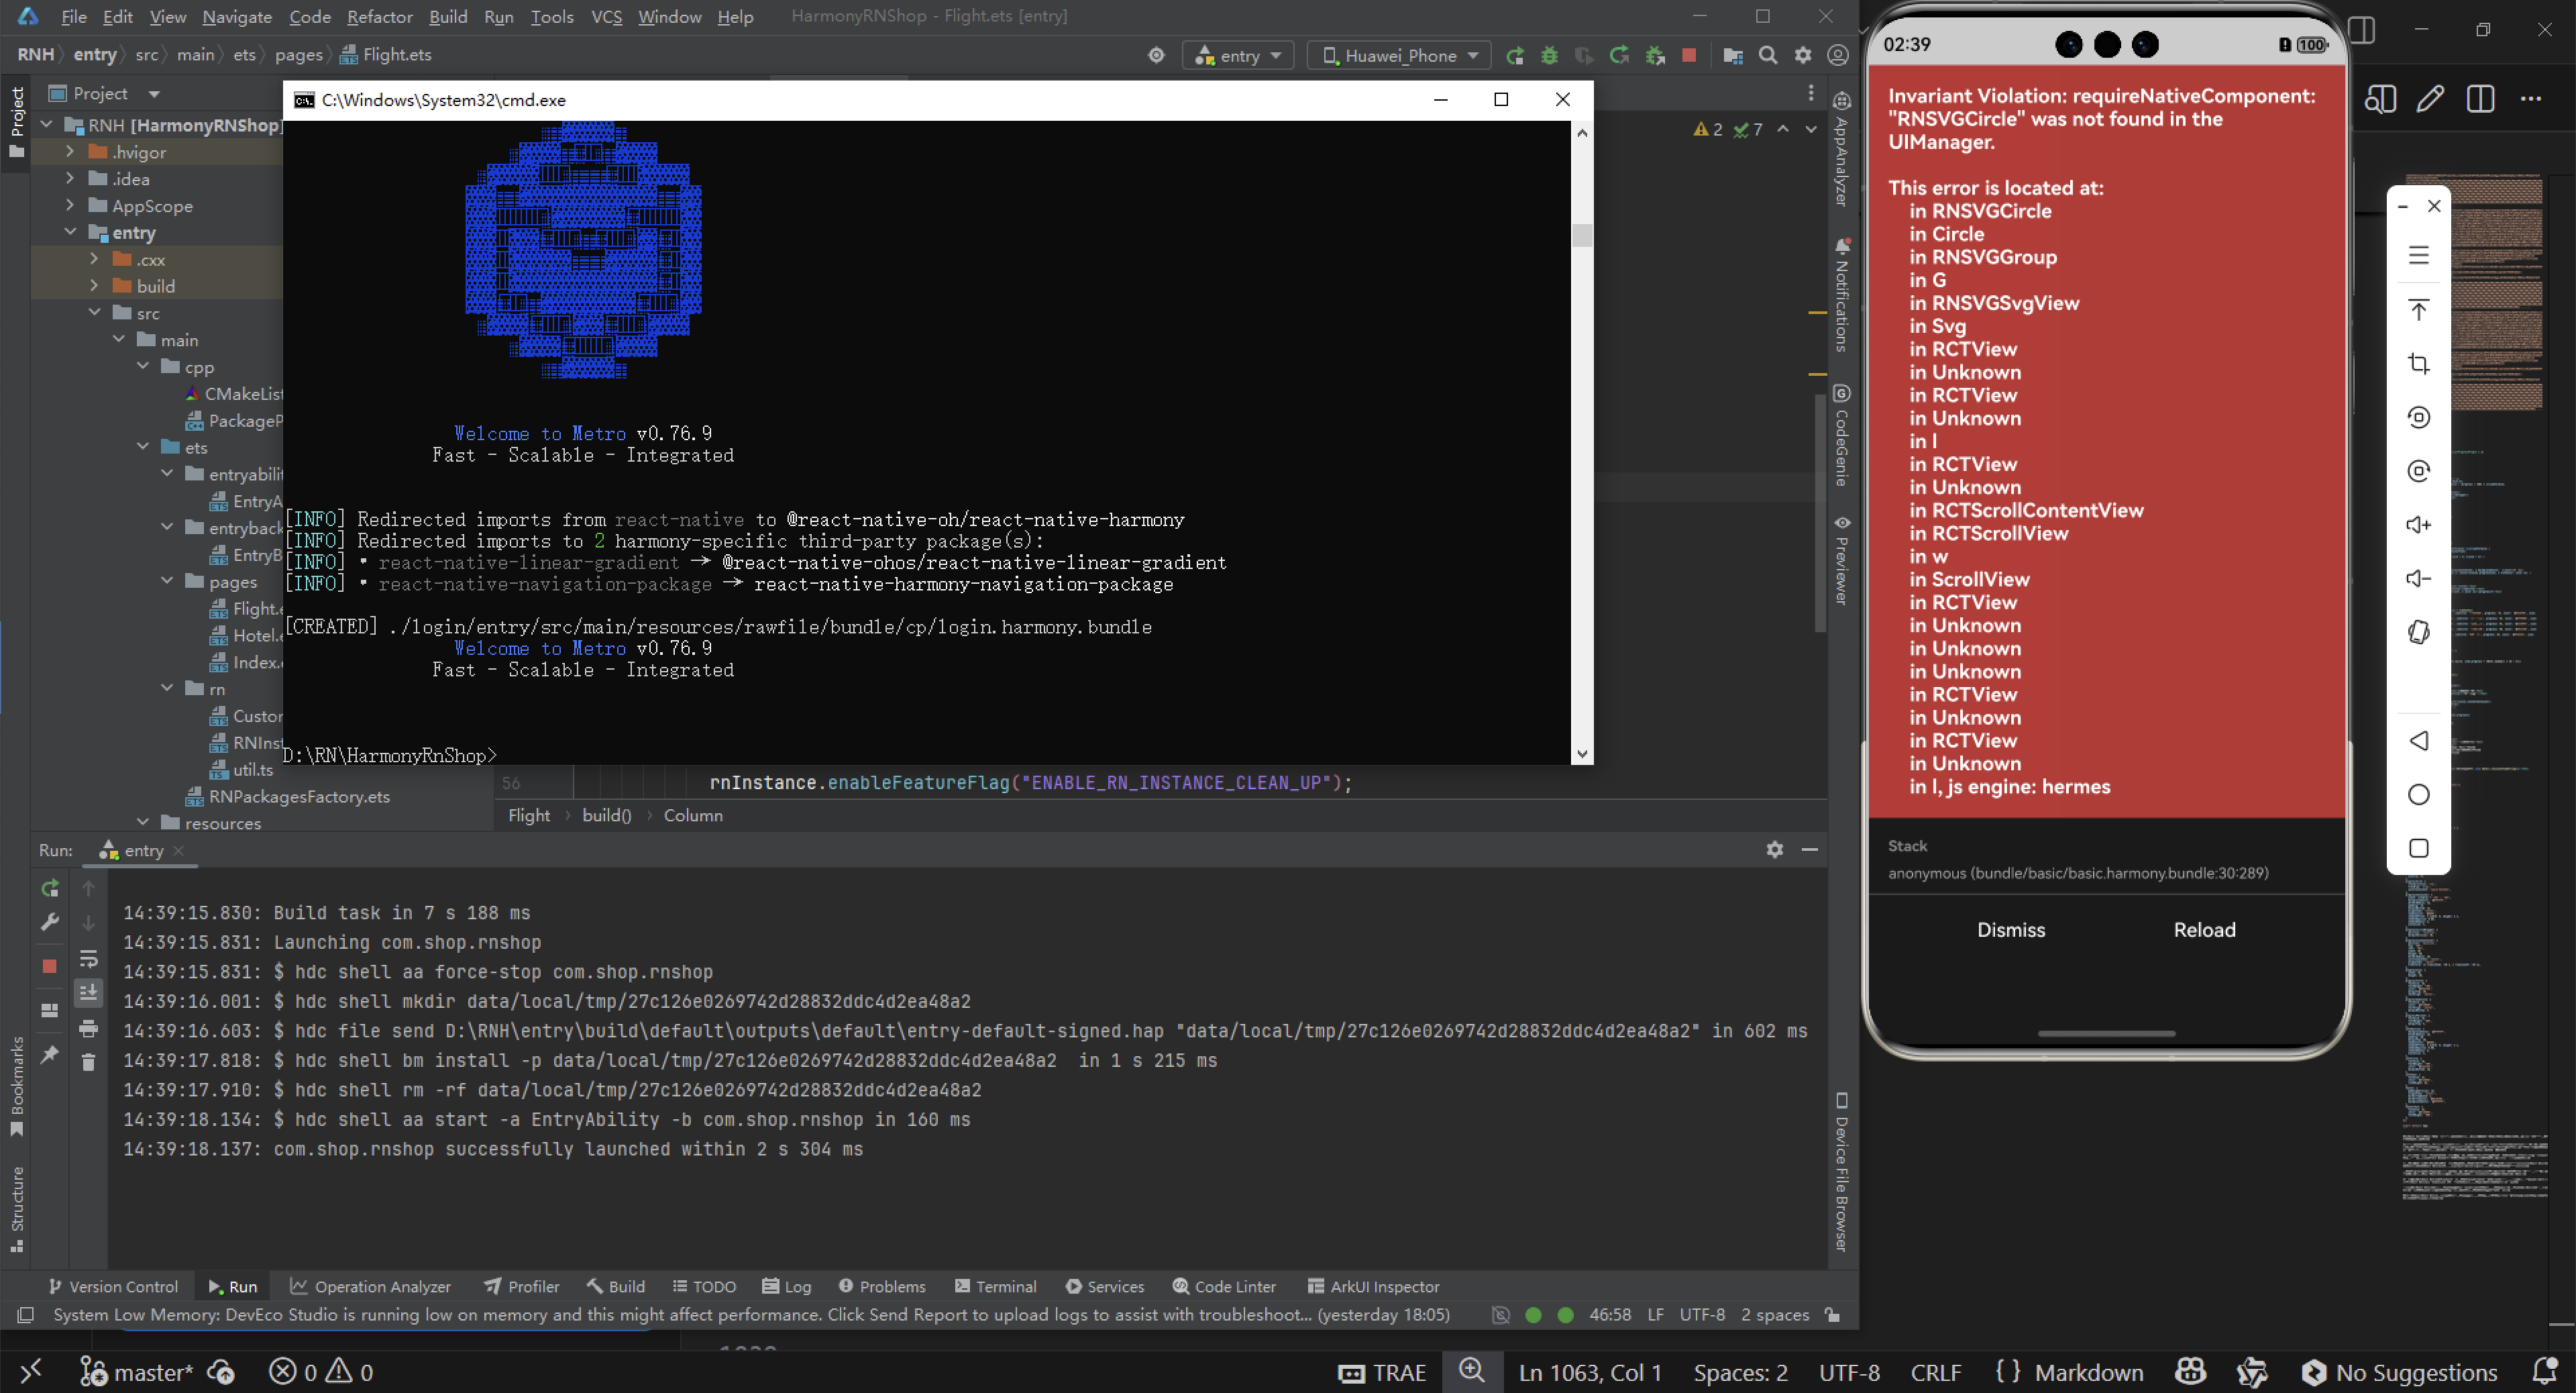Click the zoom magnifier in bottom status bar
Image resolution: width=2576 pixels, height=1393 pixels.
point(1472,1371)
